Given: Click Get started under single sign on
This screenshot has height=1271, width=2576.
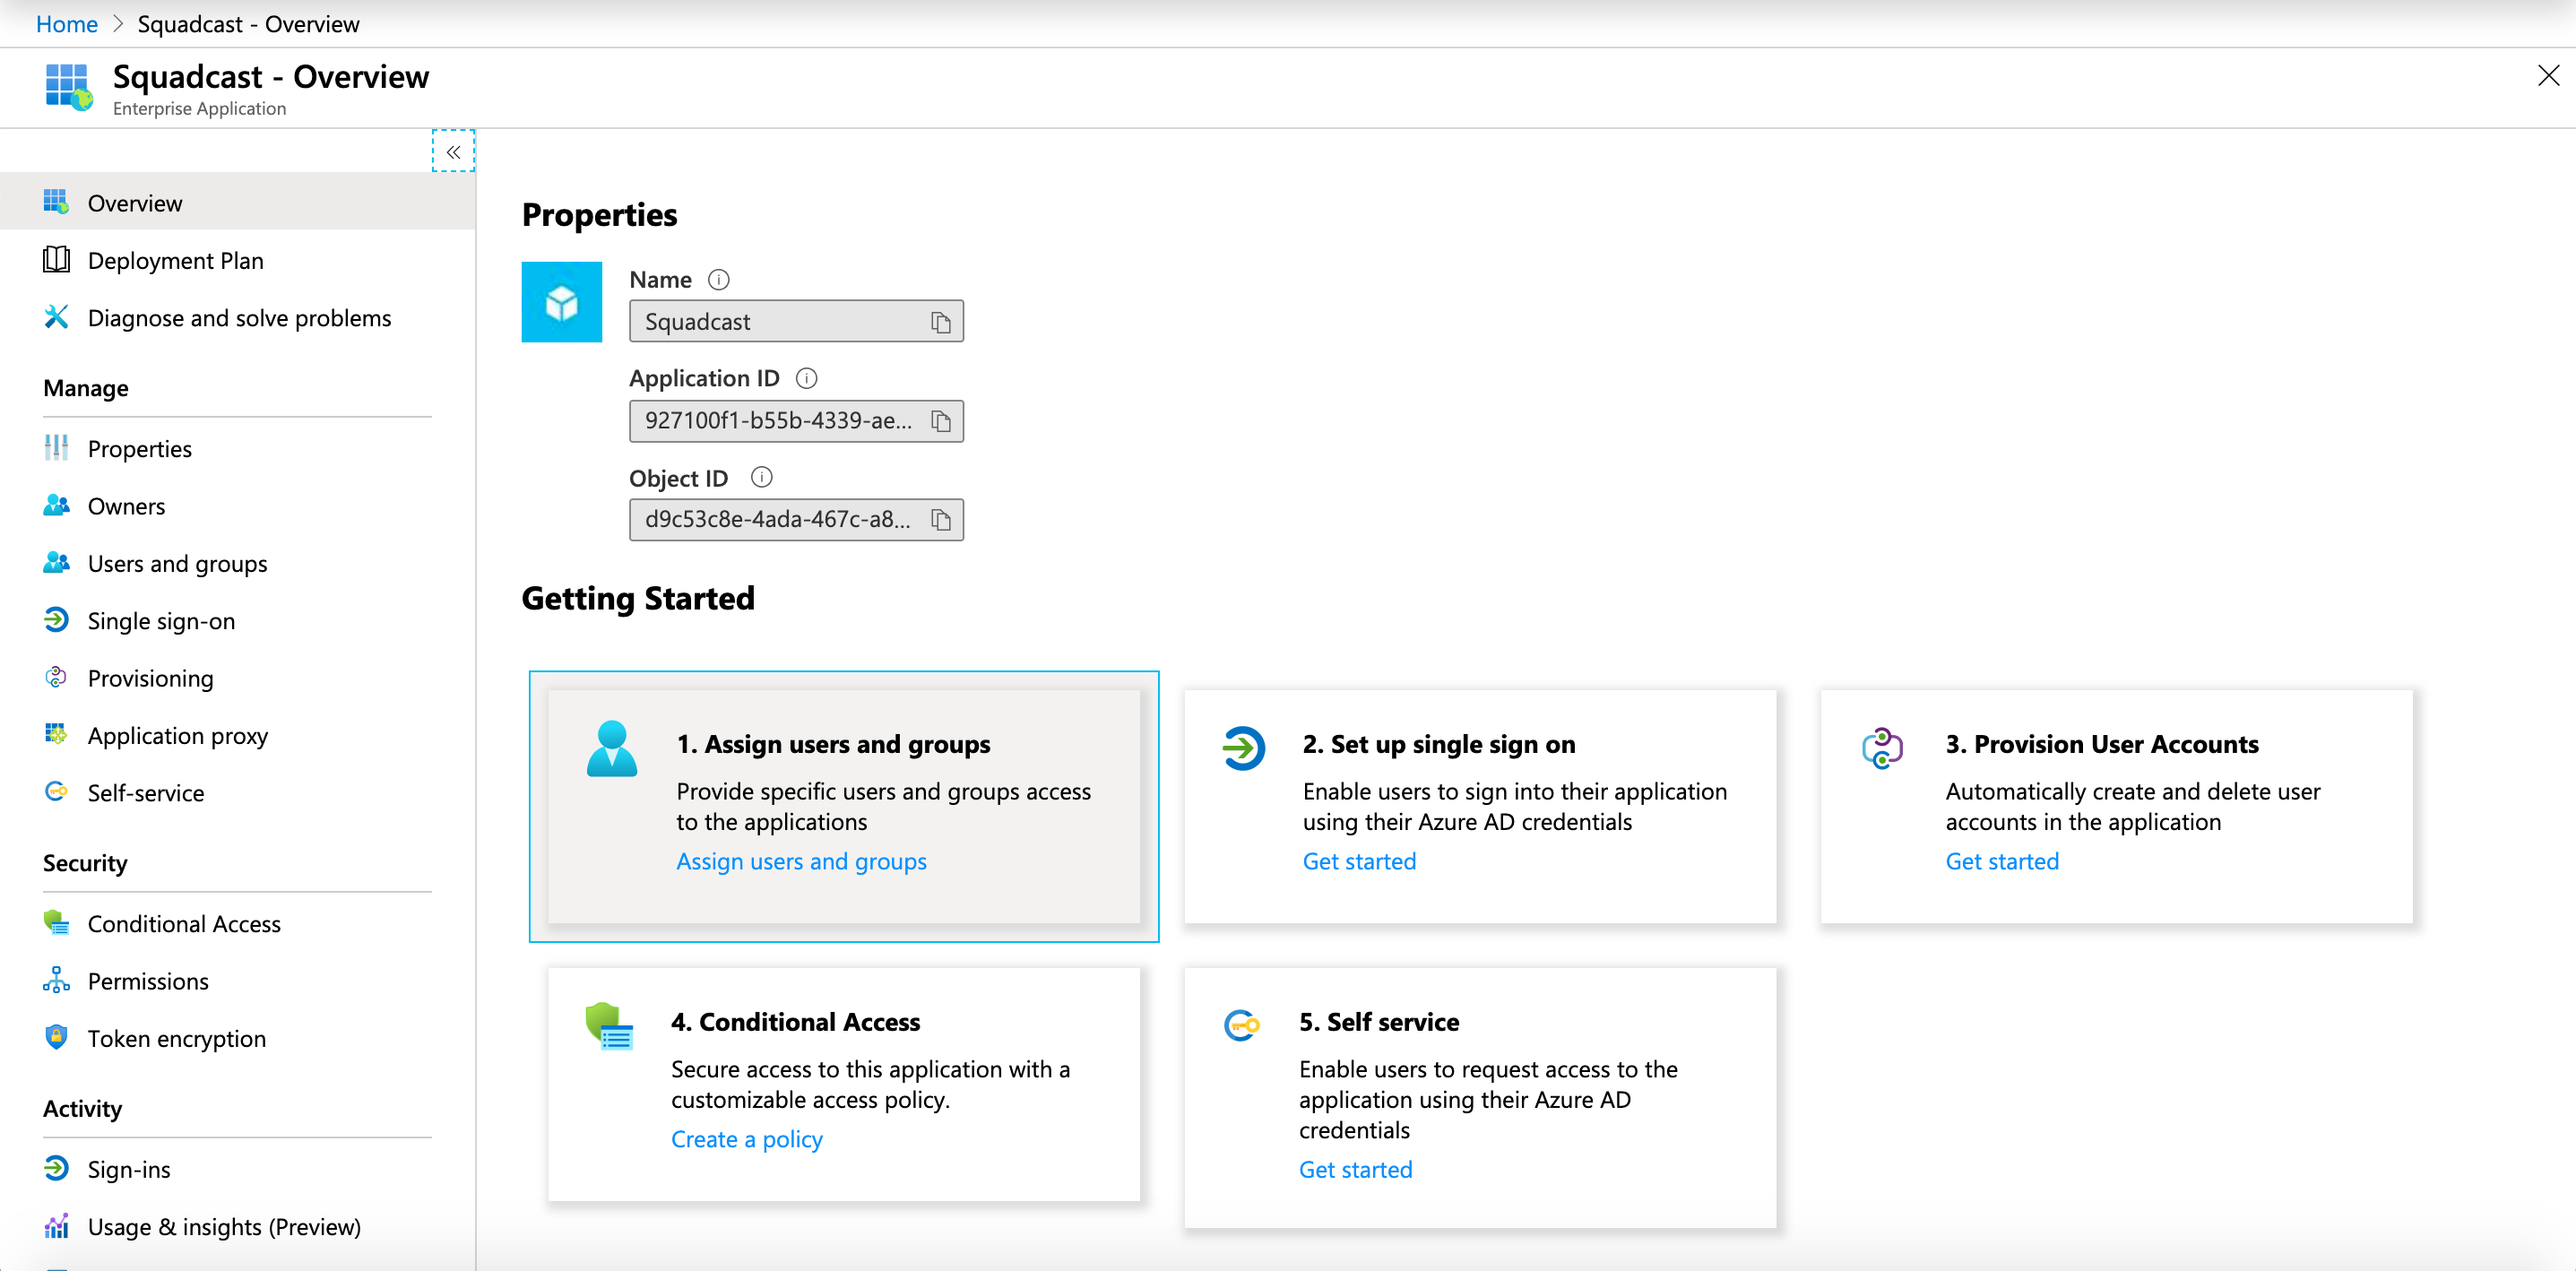Looking at the screenshot, I should click(1358, 861).
